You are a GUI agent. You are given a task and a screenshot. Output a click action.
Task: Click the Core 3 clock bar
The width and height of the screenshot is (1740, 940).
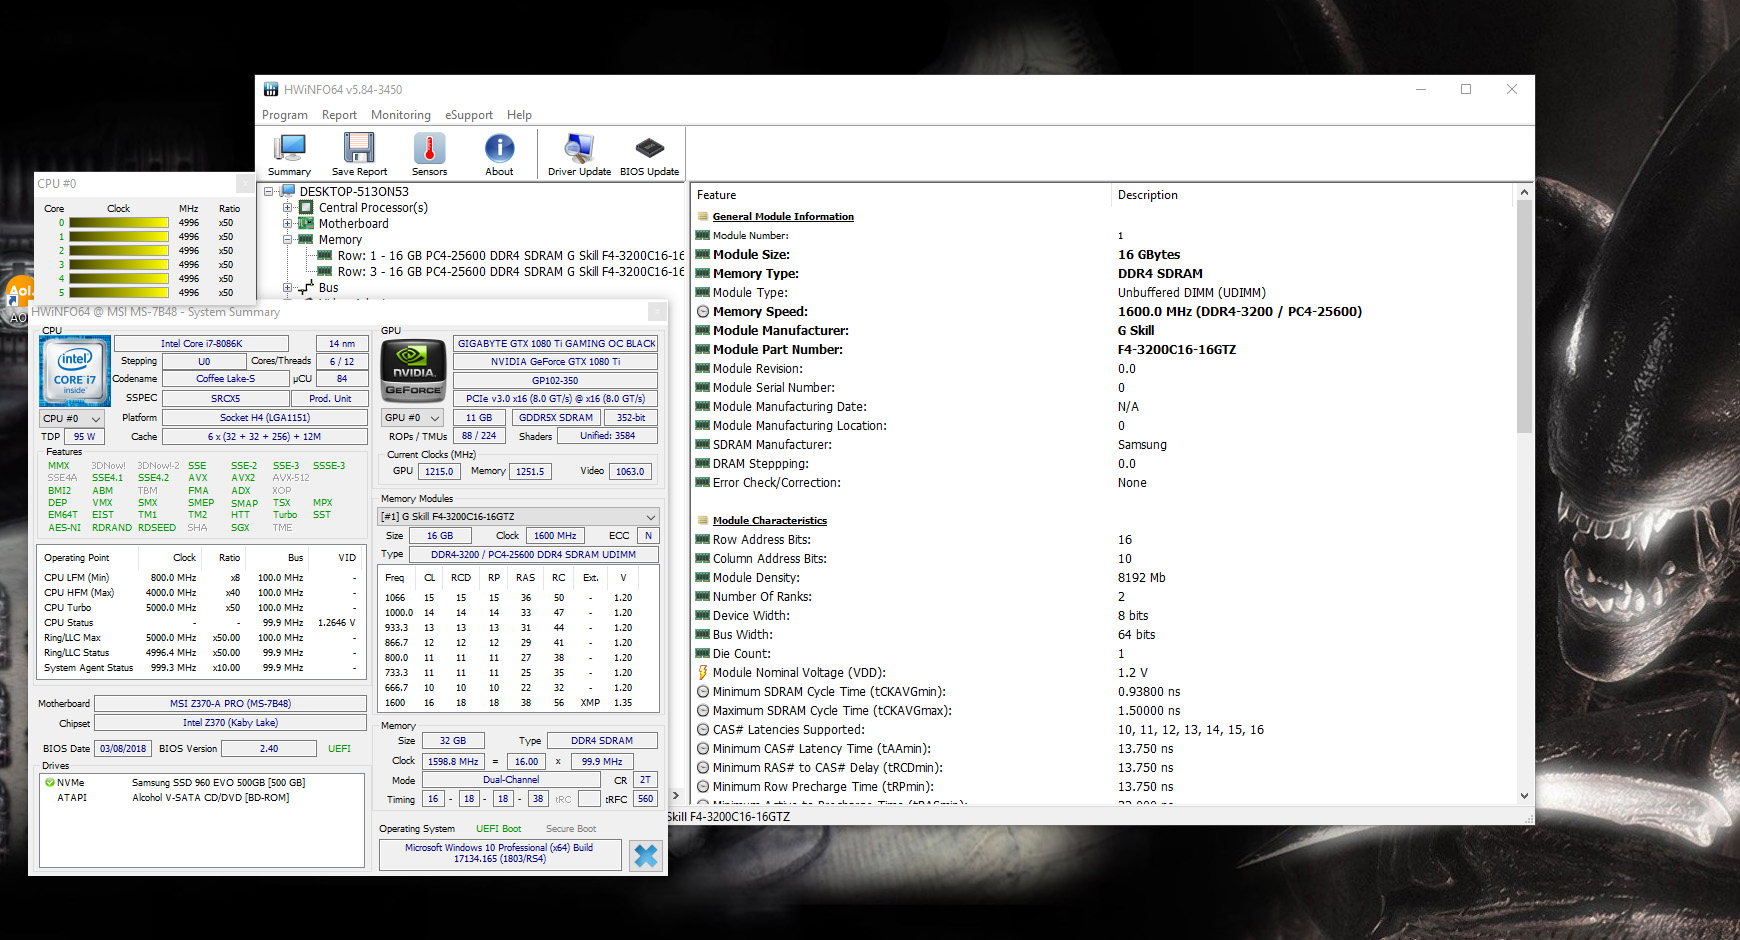click(118, 265)
